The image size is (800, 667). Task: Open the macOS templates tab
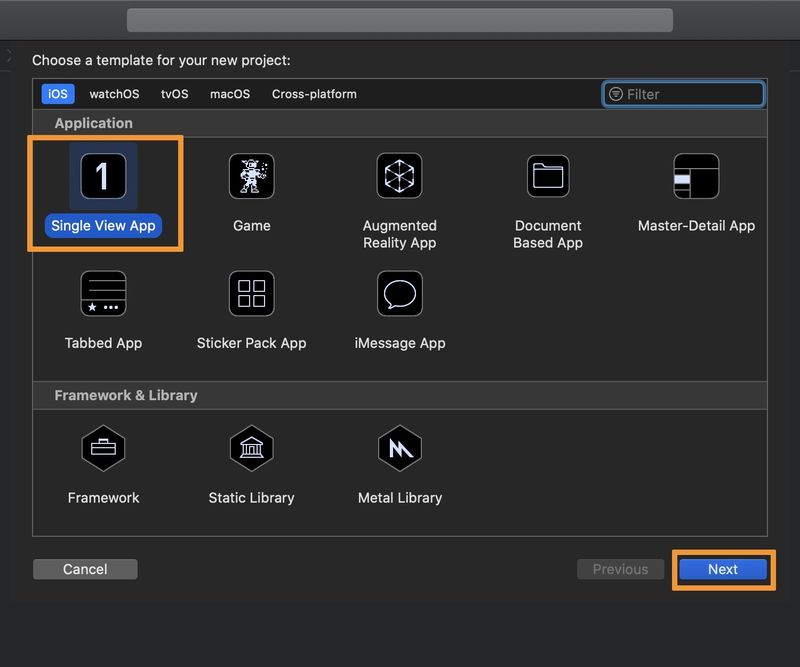(x=230, y=94)
